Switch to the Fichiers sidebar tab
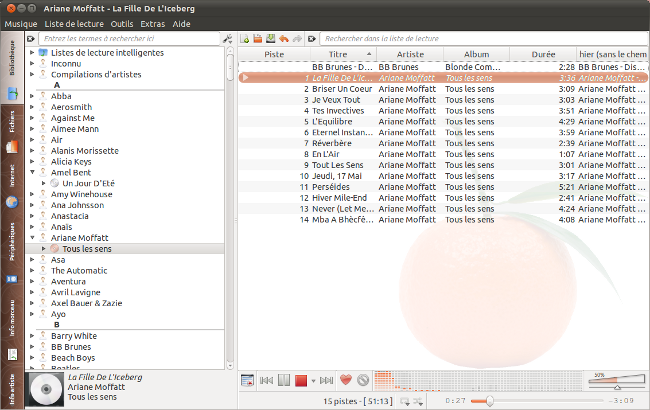650x410 pixels. coord(12,130)
